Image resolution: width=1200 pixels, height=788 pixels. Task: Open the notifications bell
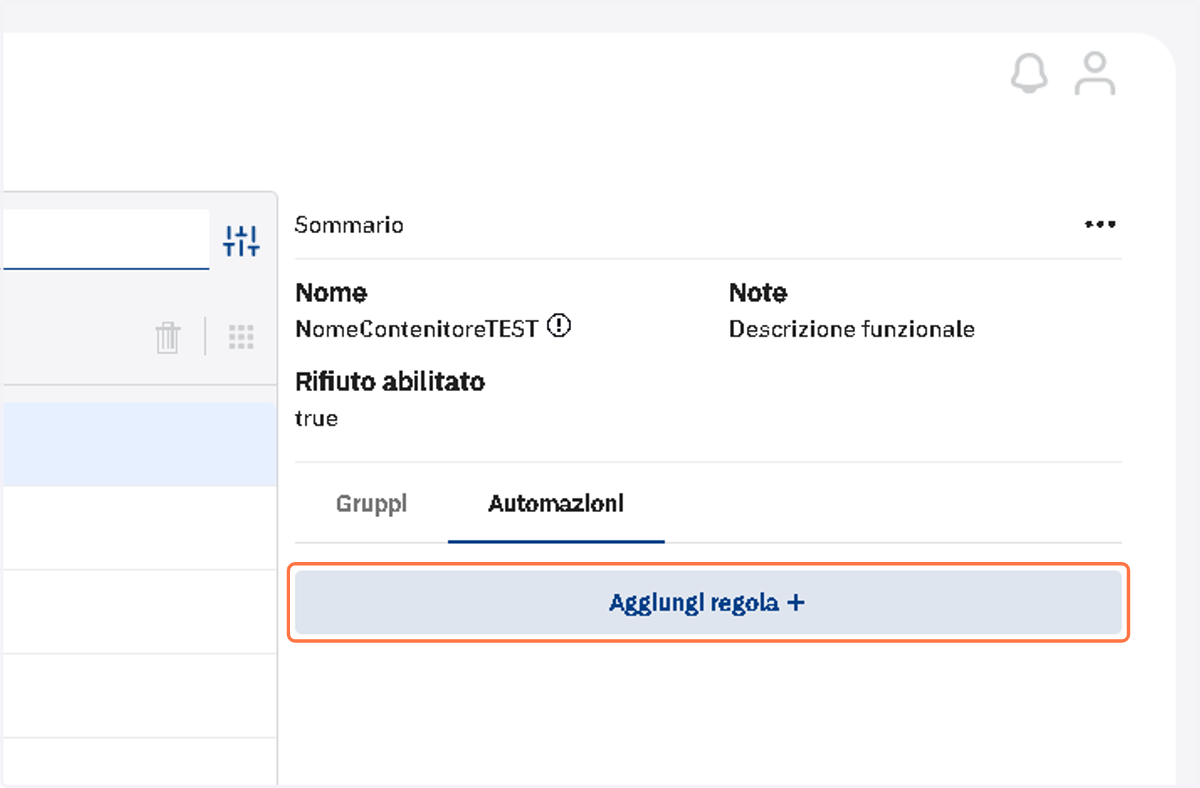(x=1029, y=74)
